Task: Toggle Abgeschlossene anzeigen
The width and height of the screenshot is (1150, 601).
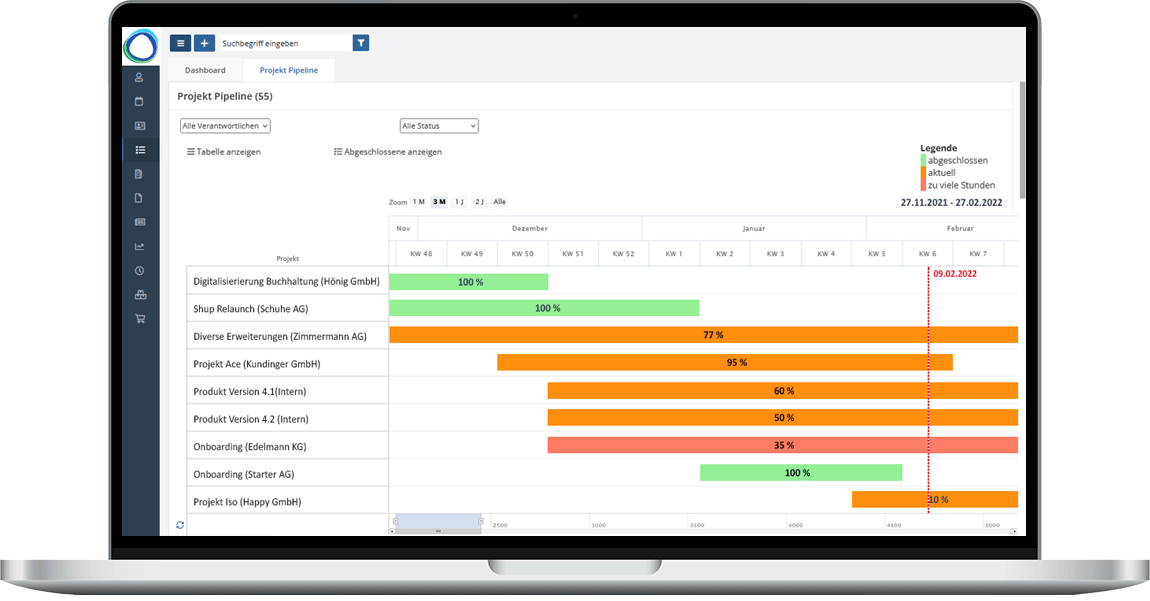Action: (388, 152)
